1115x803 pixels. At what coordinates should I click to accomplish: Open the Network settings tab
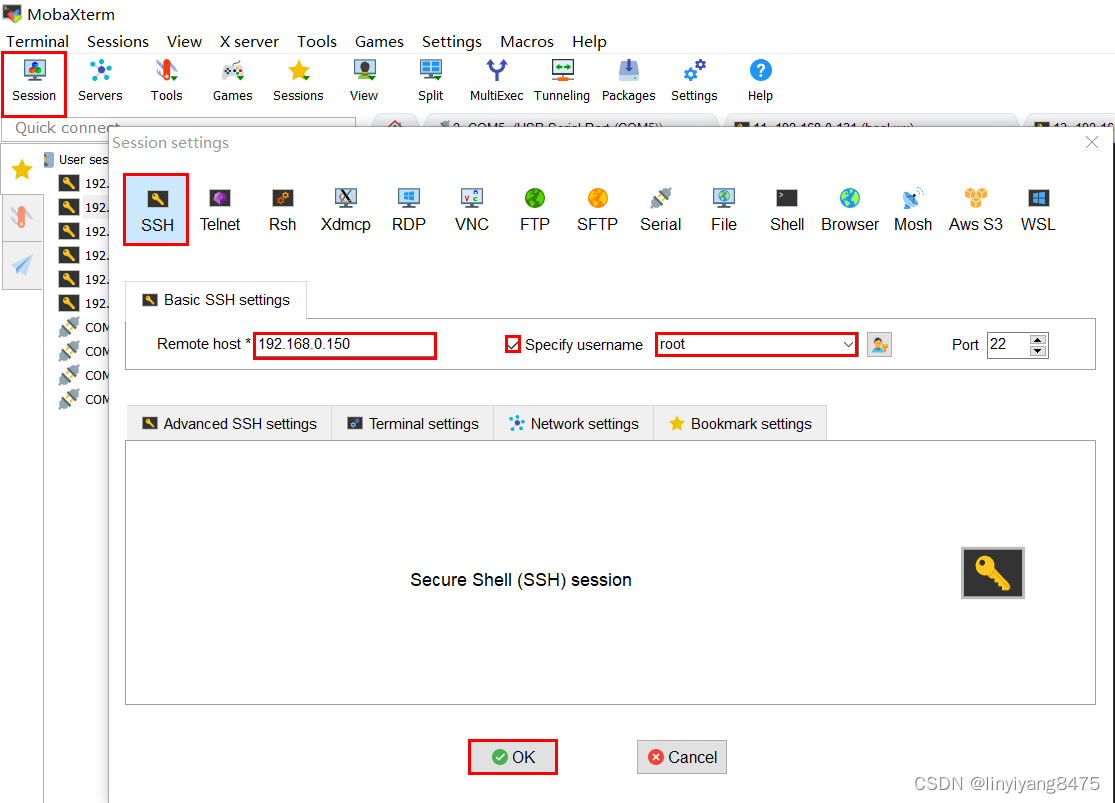(x=573, y=423)
